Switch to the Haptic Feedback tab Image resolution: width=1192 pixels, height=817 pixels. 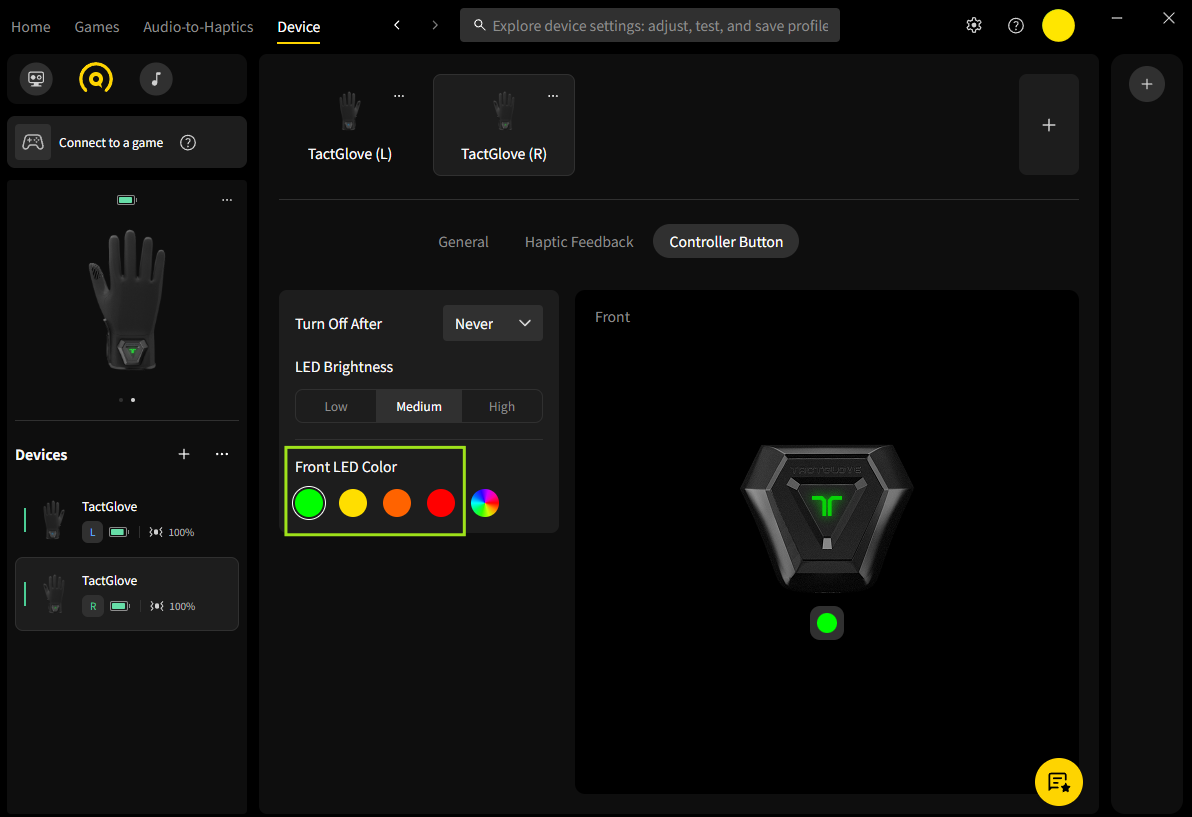[x=579, y=242]
